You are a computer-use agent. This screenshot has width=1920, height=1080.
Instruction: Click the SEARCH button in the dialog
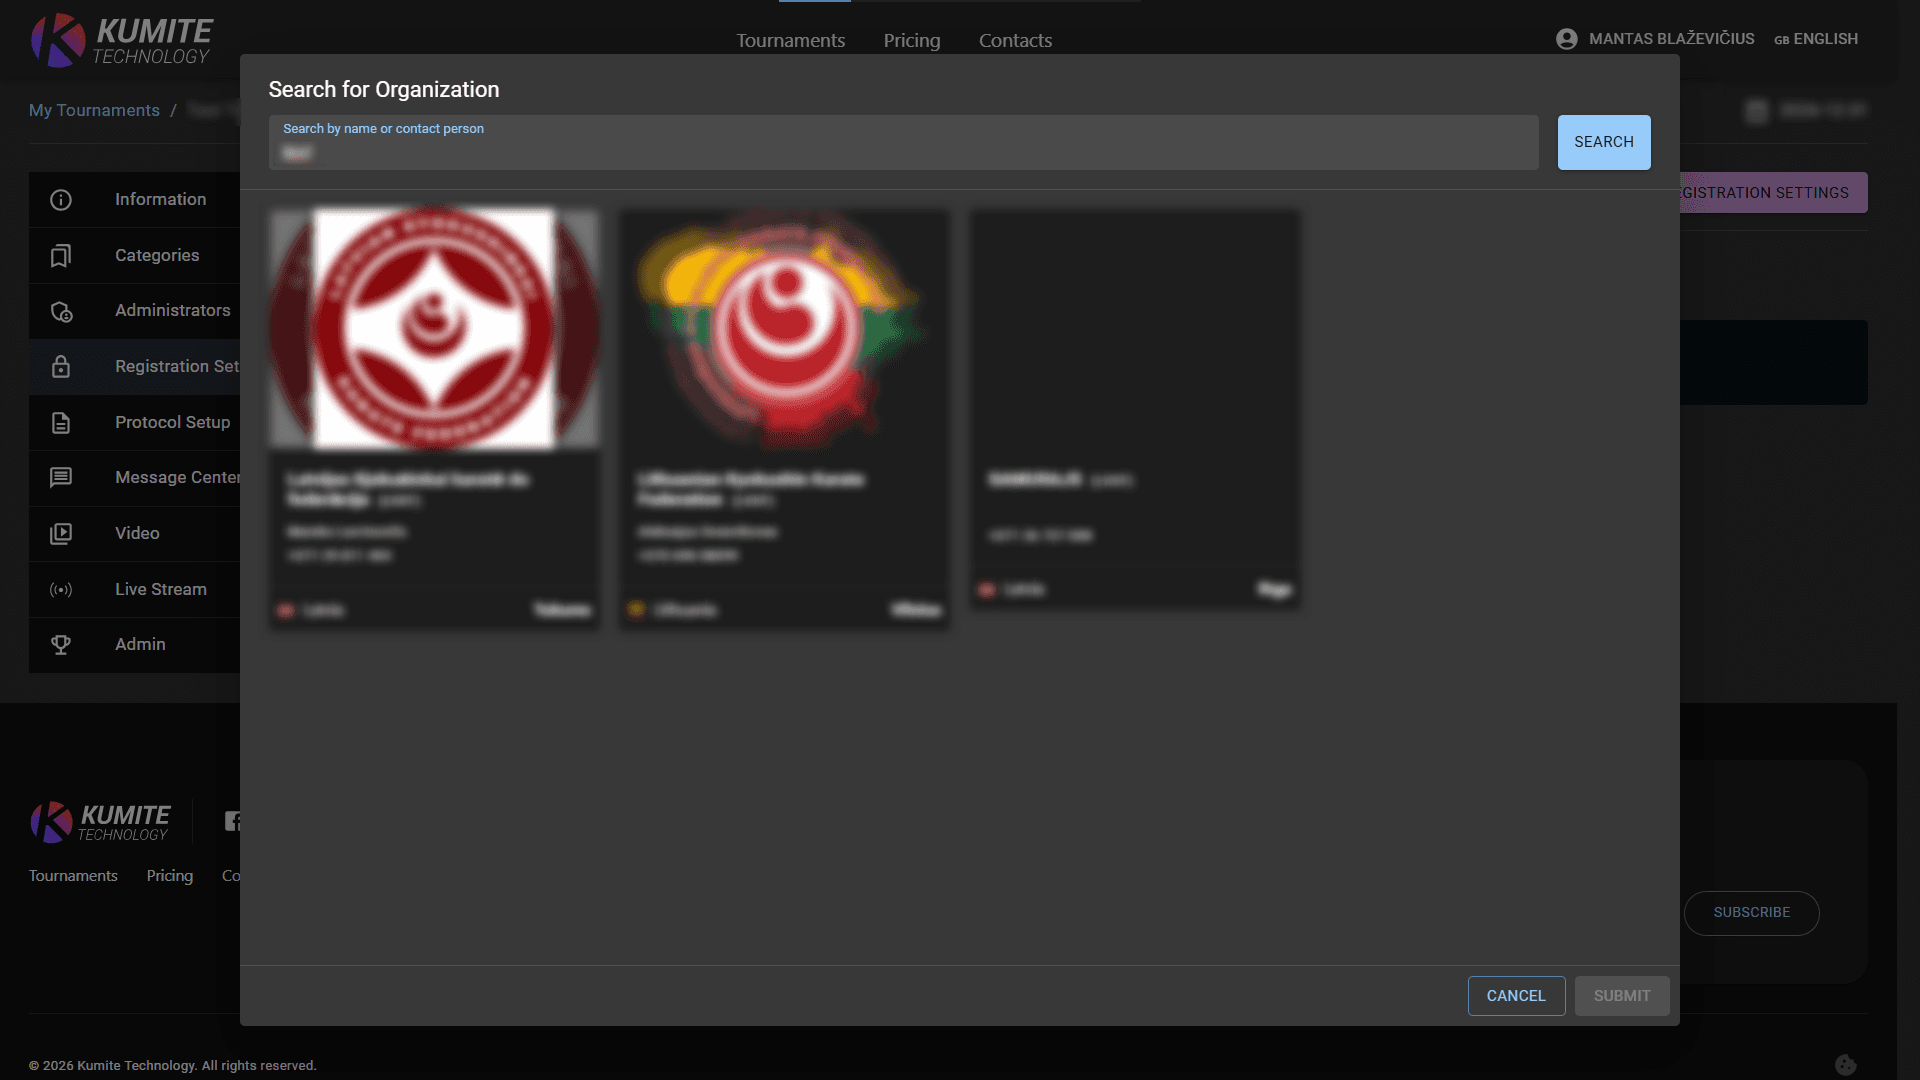pos(1603,142)
